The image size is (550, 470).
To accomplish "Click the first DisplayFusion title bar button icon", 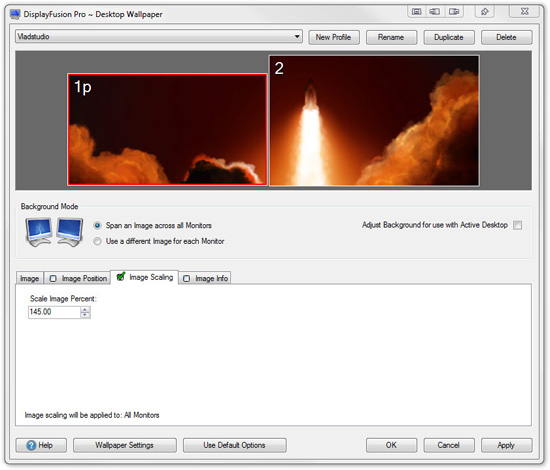I will click(416, 12).
